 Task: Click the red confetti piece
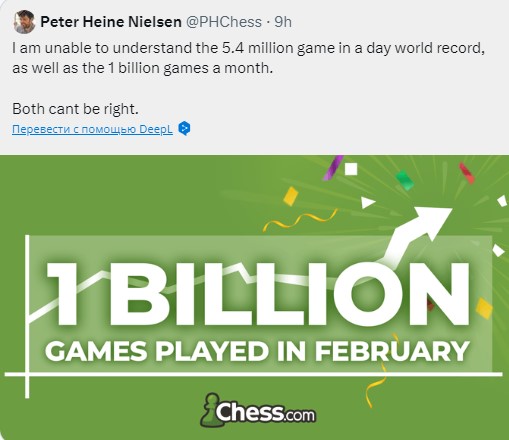[x=467, y=173]
